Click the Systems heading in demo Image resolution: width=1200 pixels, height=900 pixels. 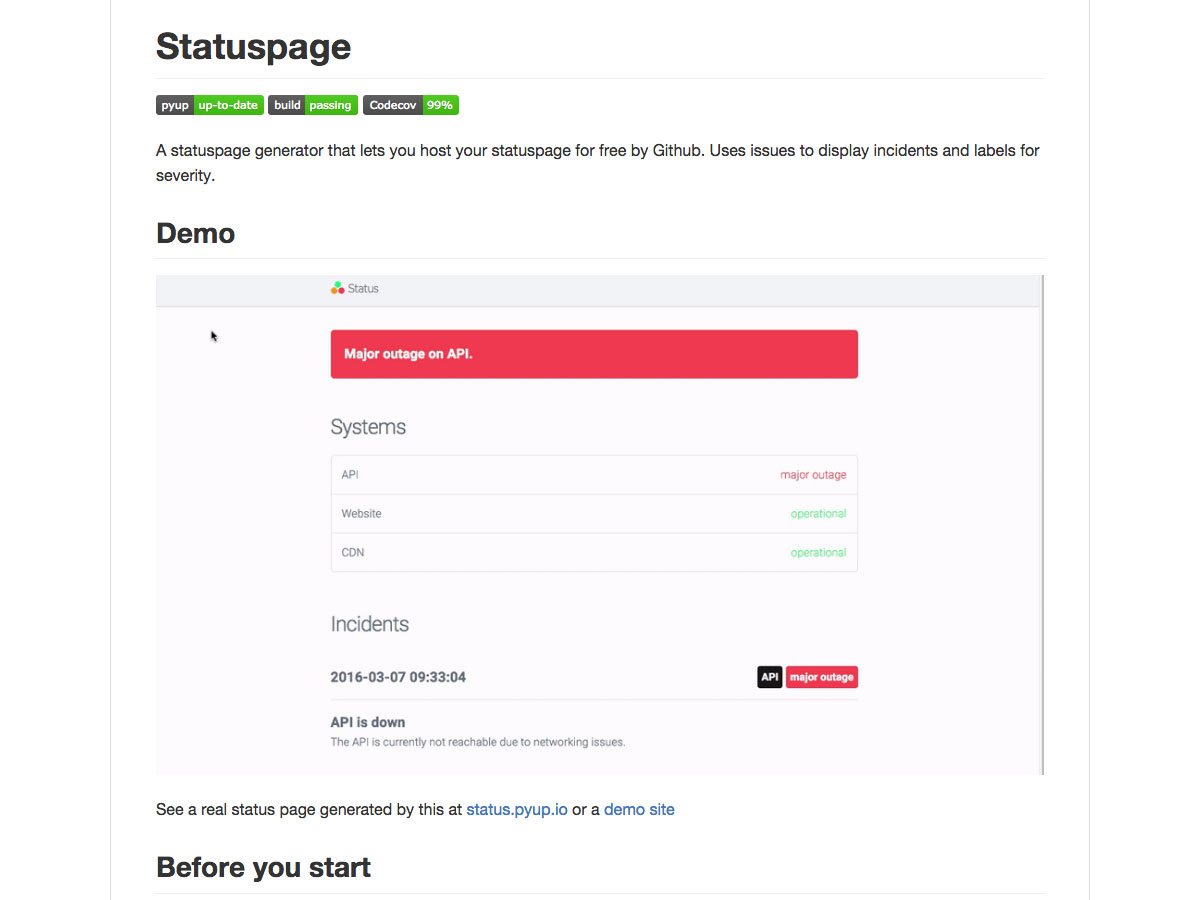pyautogui.click(x=368, y=427)
